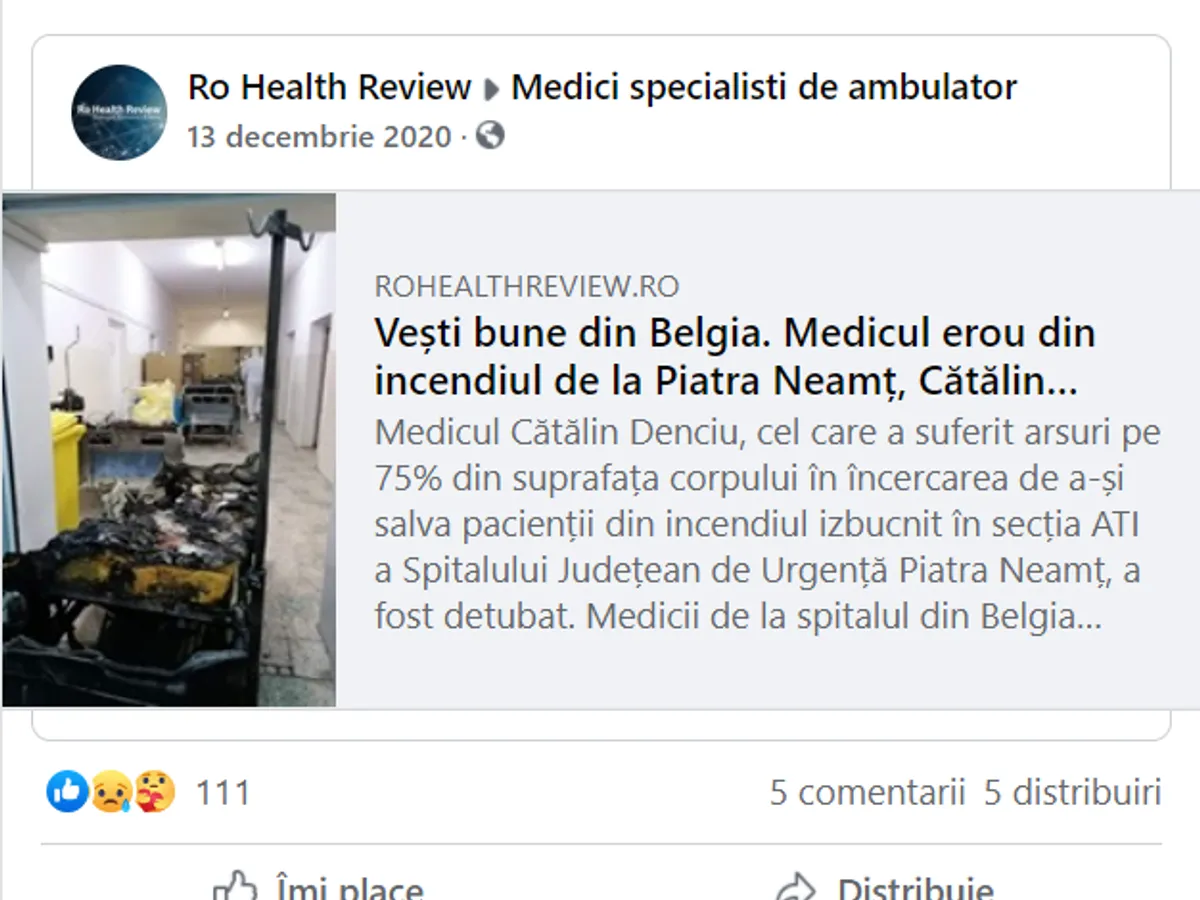Show the 111 reactions list
The height and width of the screenshot is (900, 1200).
(222, 793)
